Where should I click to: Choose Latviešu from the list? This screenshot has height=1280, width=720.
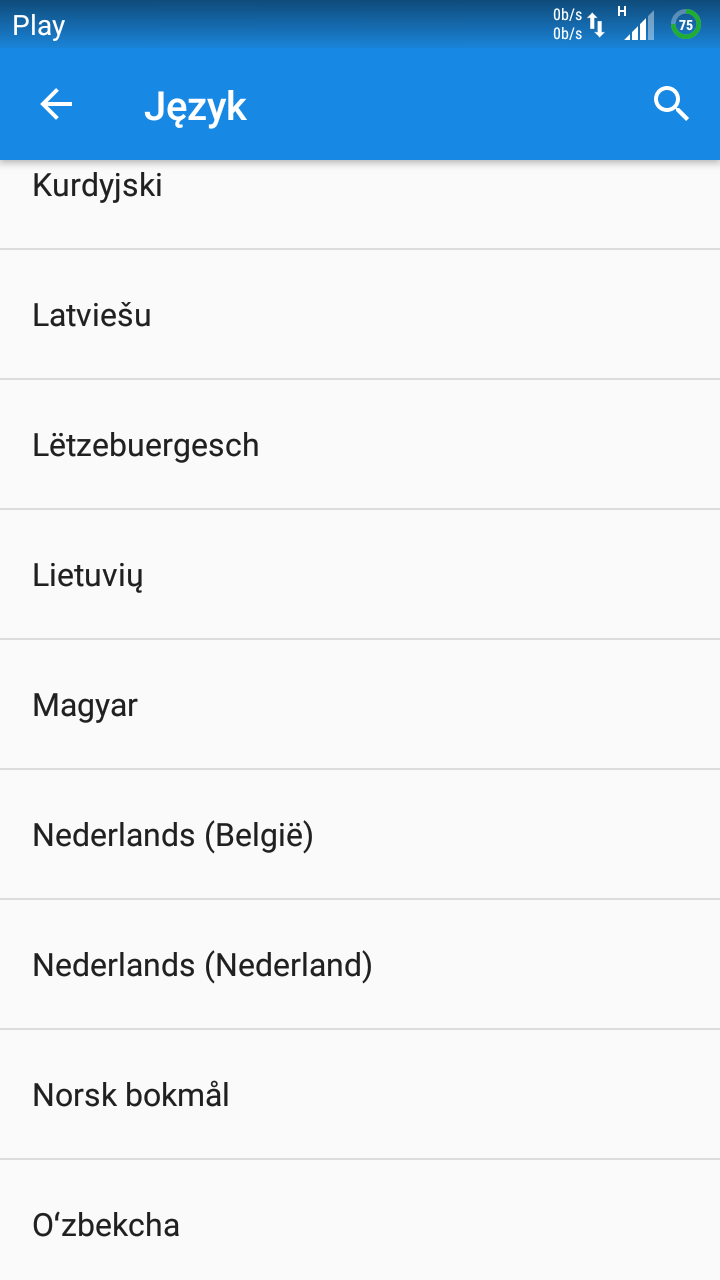360,315
